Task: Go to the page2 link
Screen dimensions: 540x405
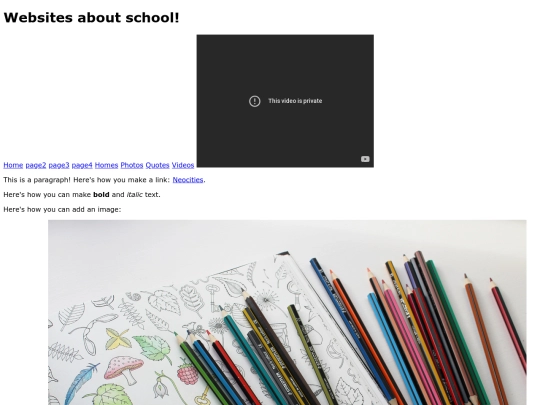Action: [x=36, y=165]
